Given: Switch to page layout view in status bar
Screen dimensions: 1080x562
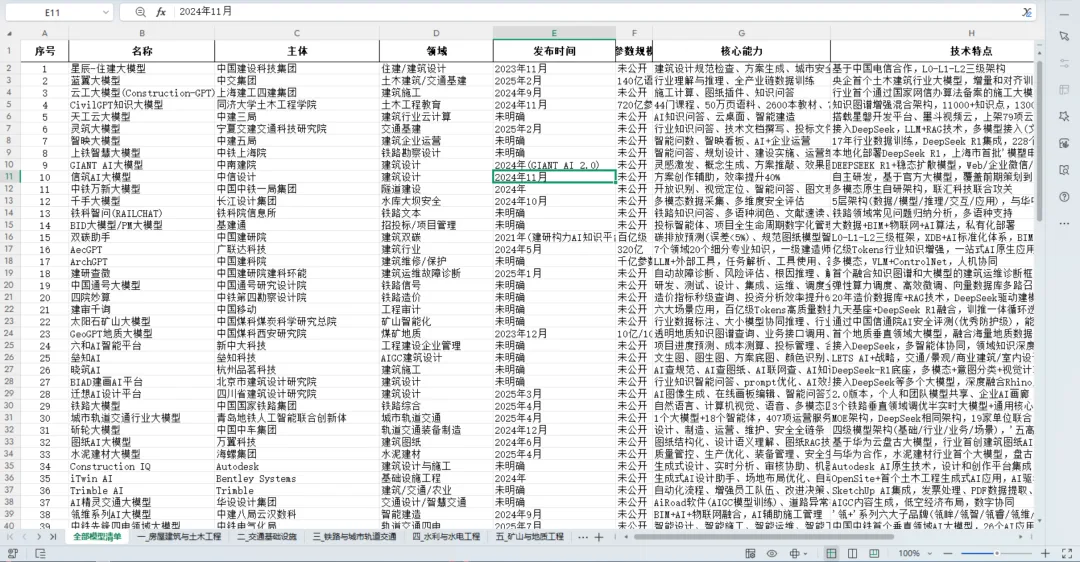Looking at the screenshot, I should [x=853, y=553].
